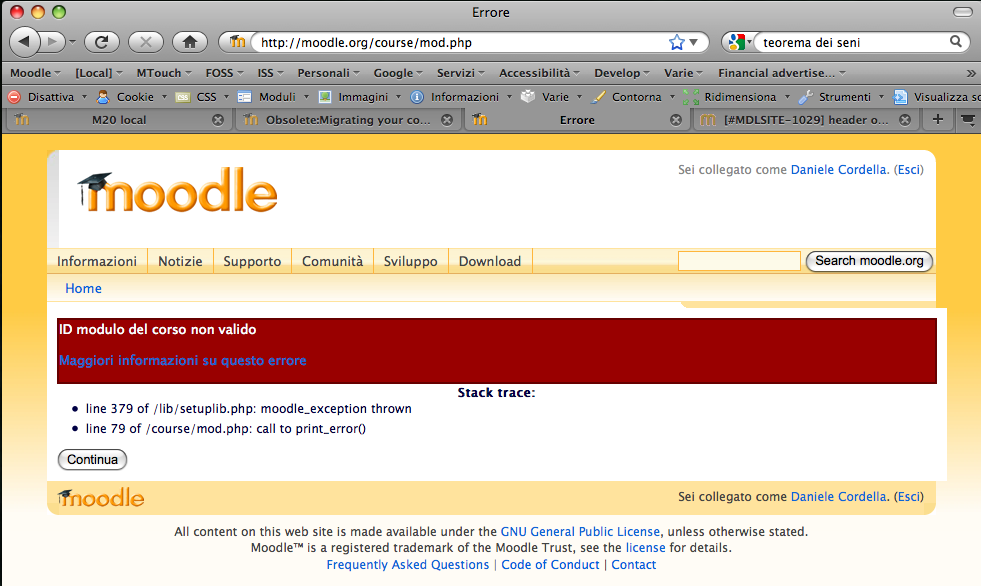Open the browser Home page icon

pos(190,42)
